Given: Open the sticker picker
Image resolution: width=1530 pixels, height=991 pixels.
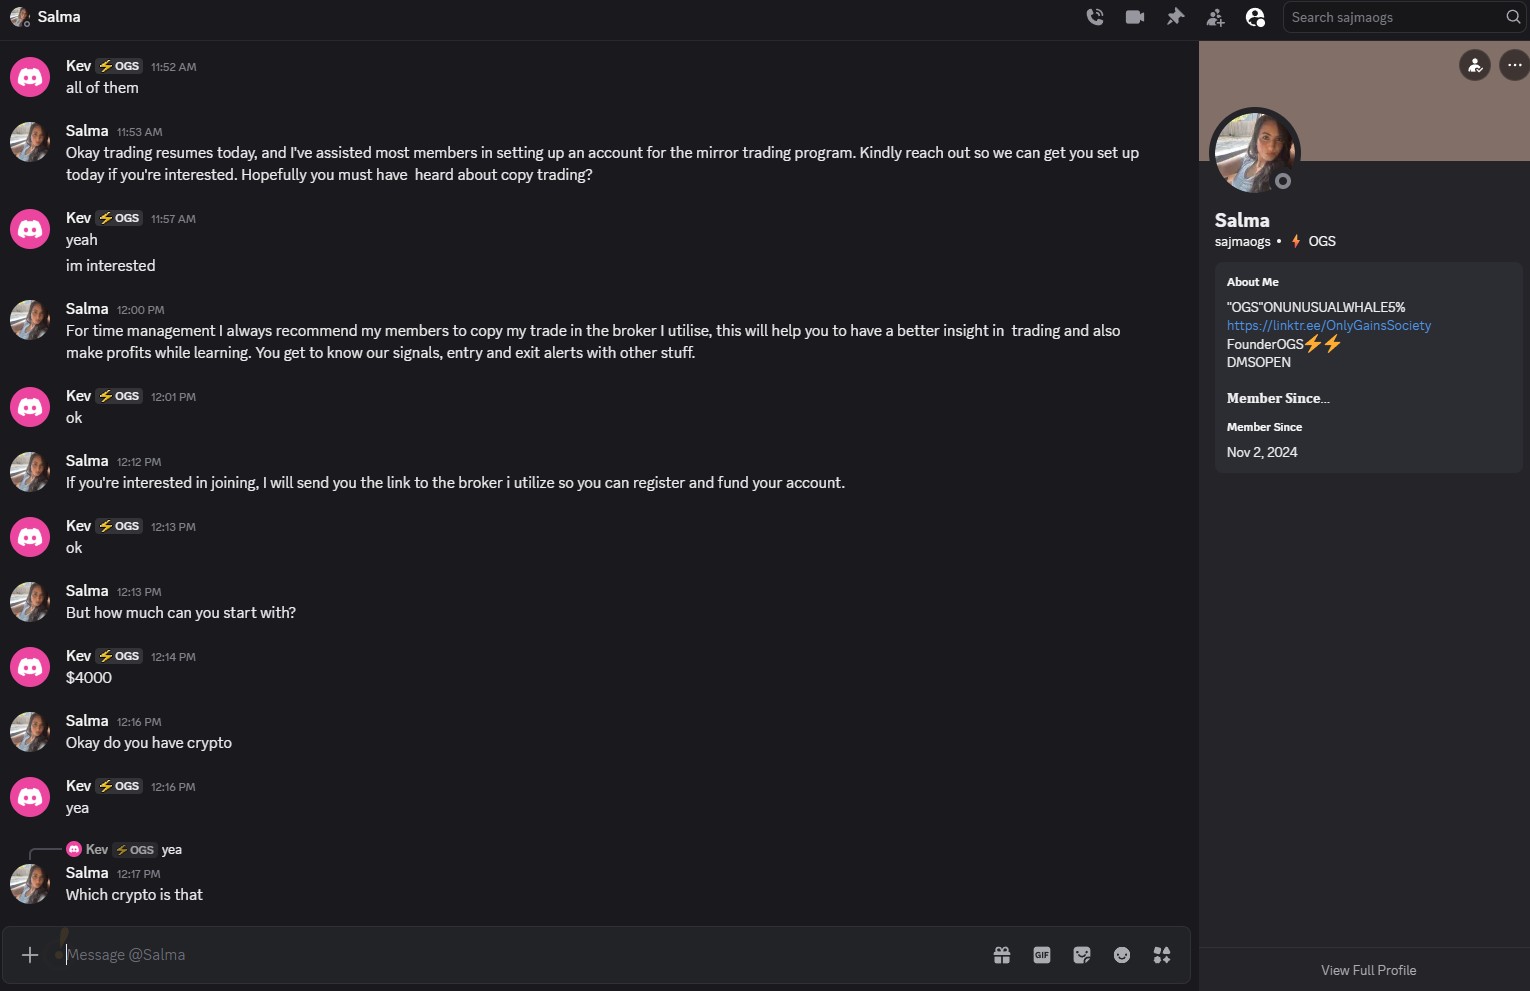Looking at the screenshot, I should pyautogui.click(x=1082, y=955).
